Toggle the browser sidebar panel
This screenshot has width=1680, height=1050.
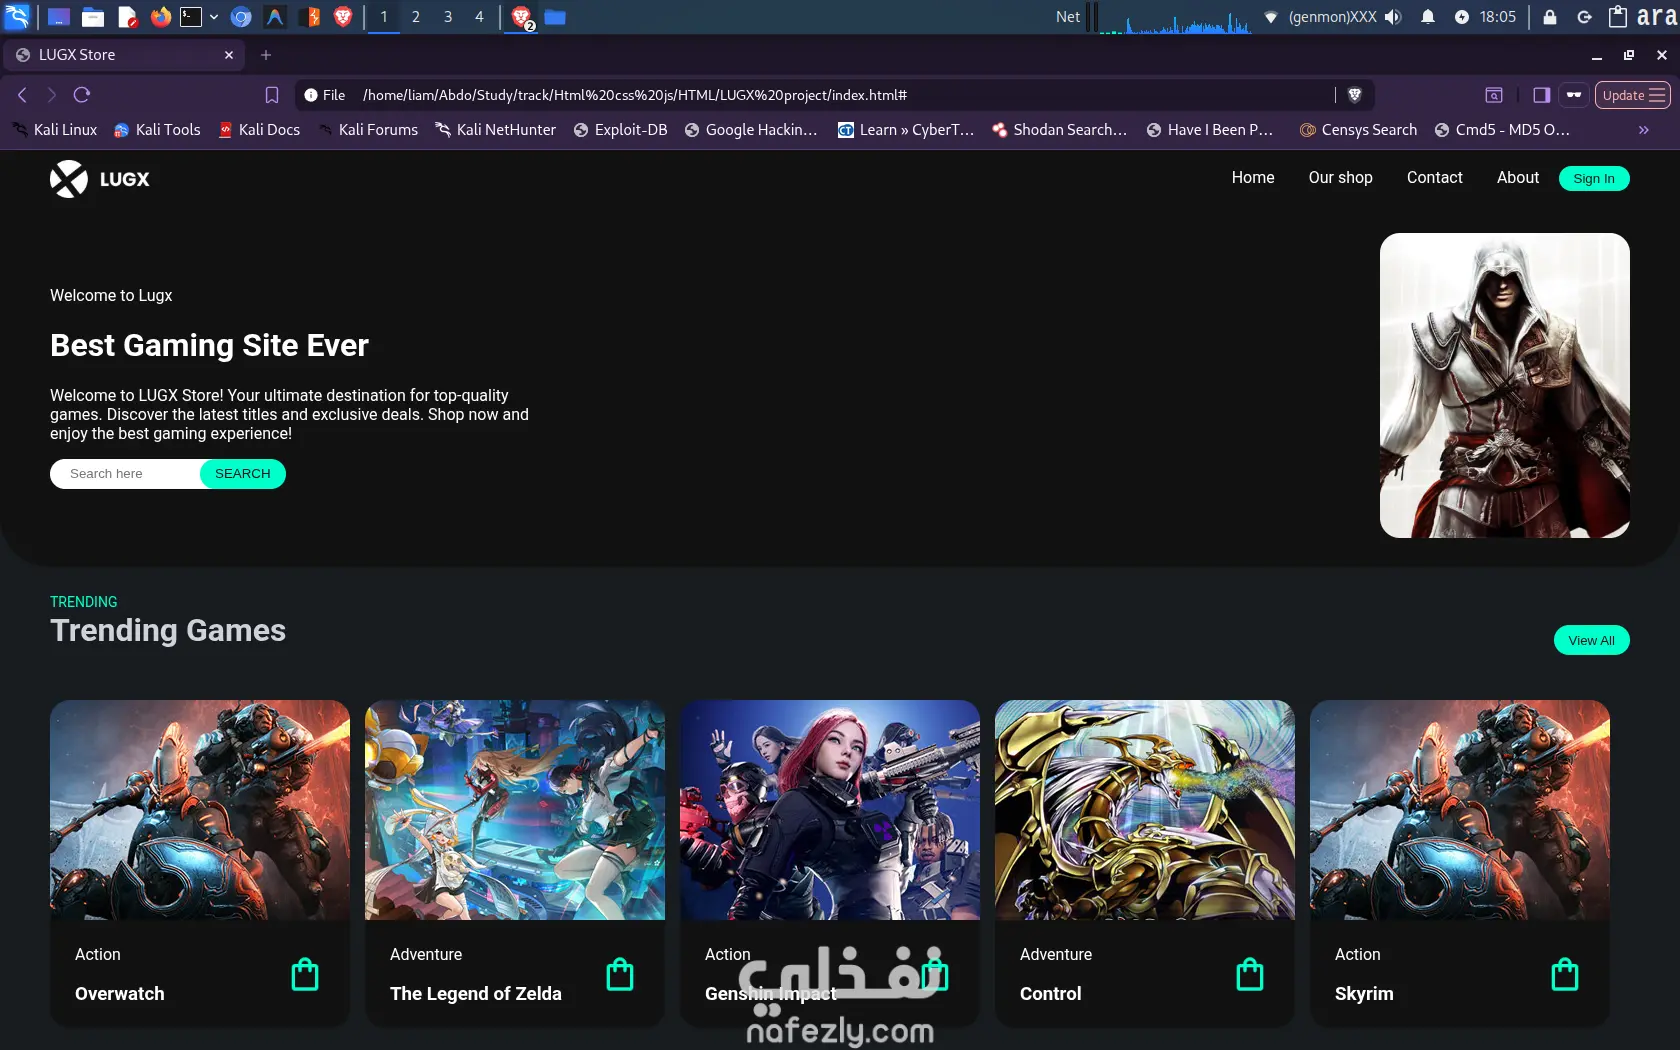point(1541,95)
